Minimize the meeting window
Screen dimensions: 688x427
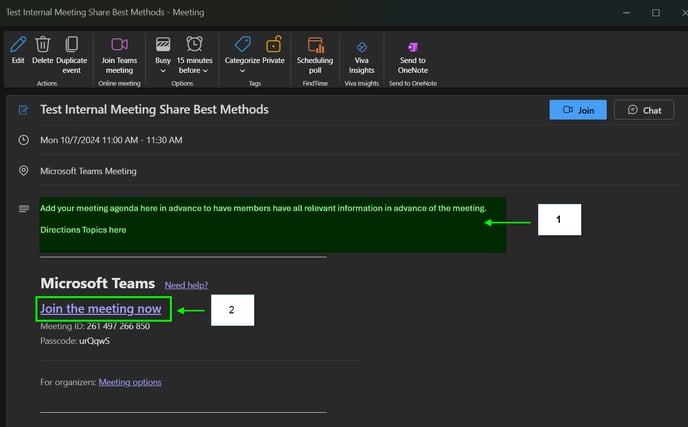click(627, 12)
